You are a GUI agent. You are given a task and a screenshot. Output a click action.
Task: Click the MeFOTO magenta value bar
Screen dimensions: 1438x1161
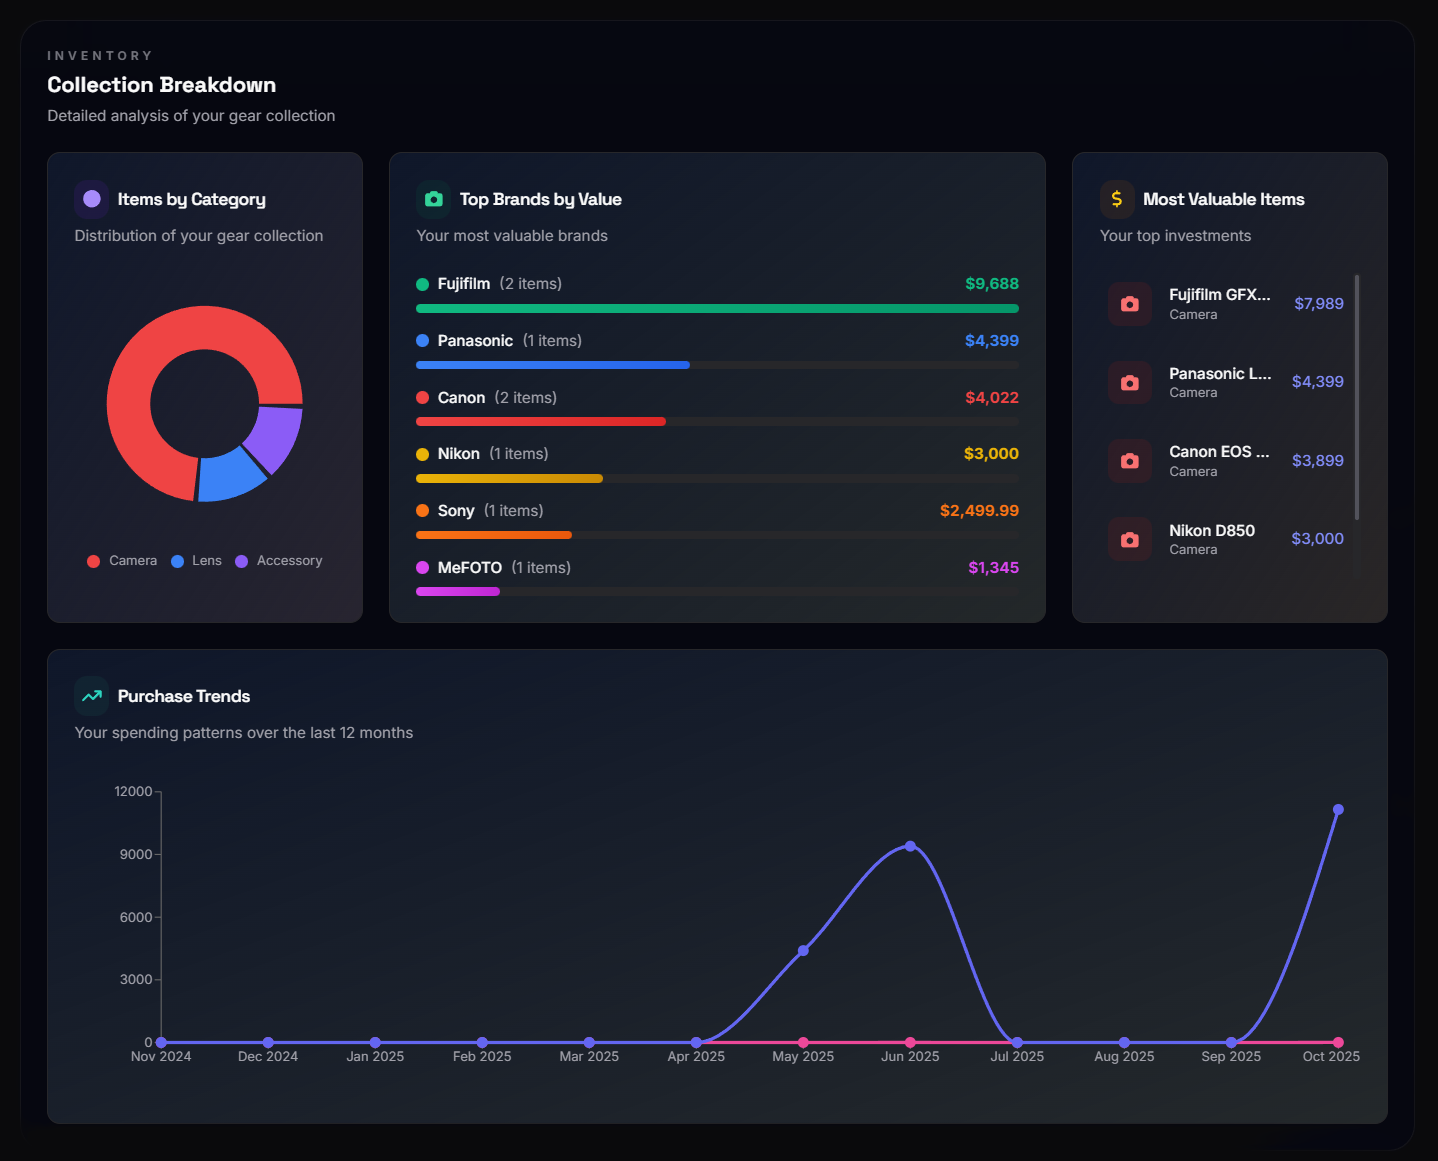click(457, 591)
